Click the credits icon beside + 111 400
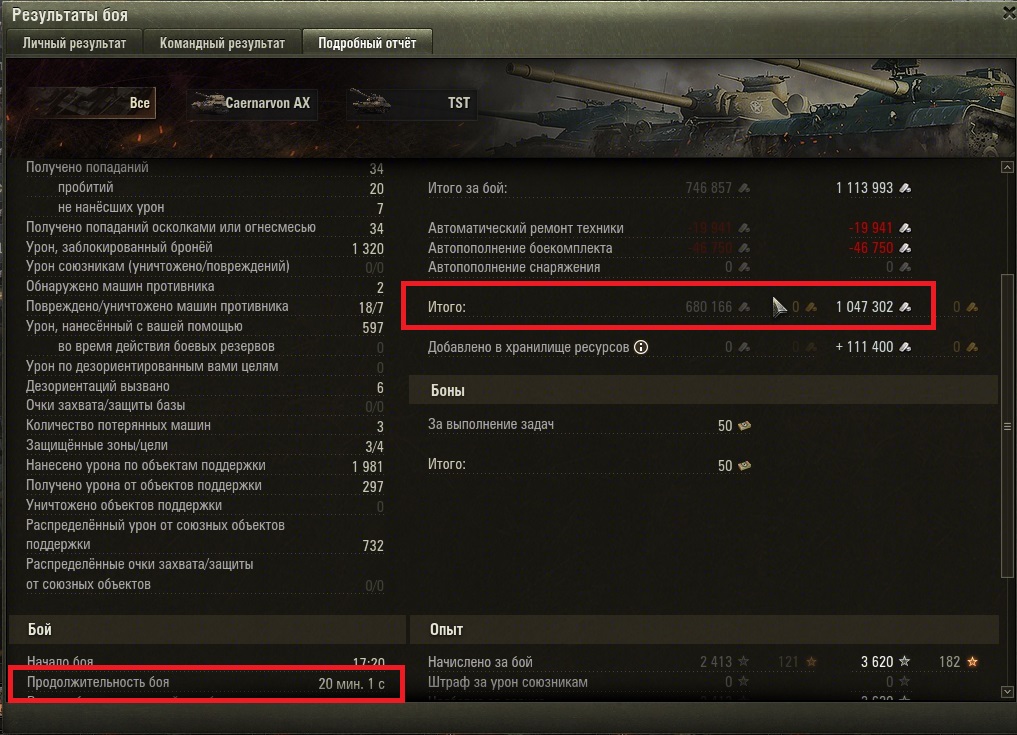1017x735 pixels. [x=905, y=347]
